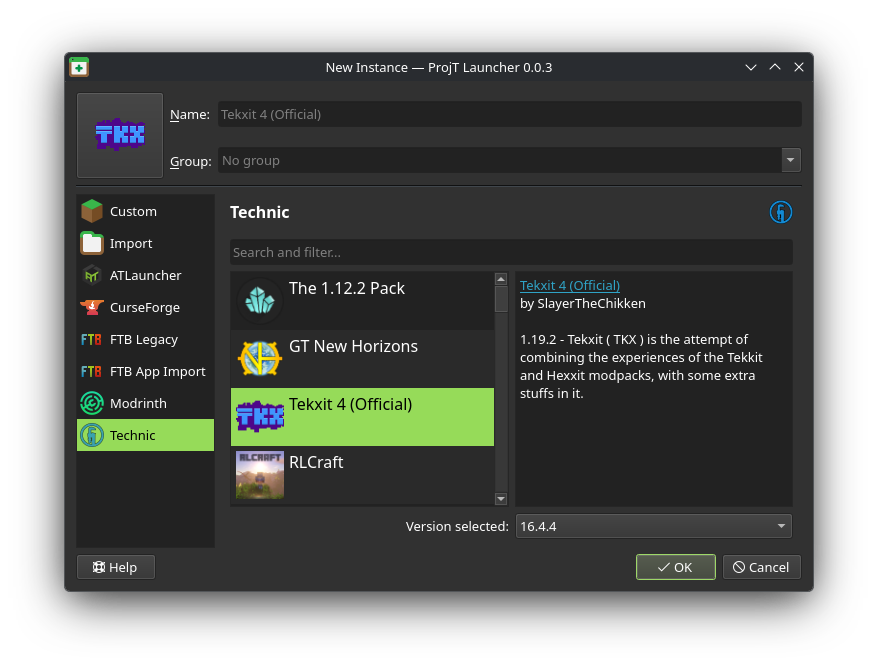This screenshot has height=668, width=878.
Task: Open the Import page icon
Action: pyautogui.click(x=91, y=243)
